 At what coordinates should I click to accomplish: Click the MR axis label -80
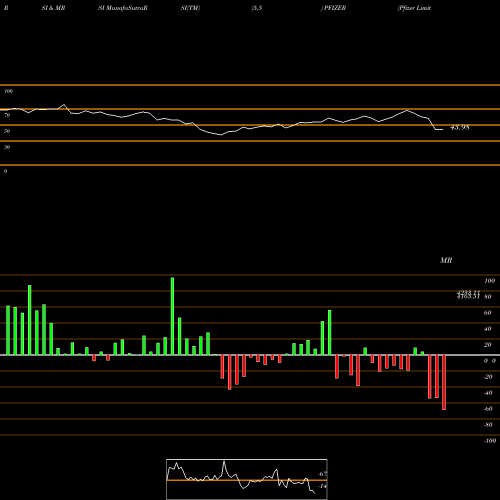point(488,425)
